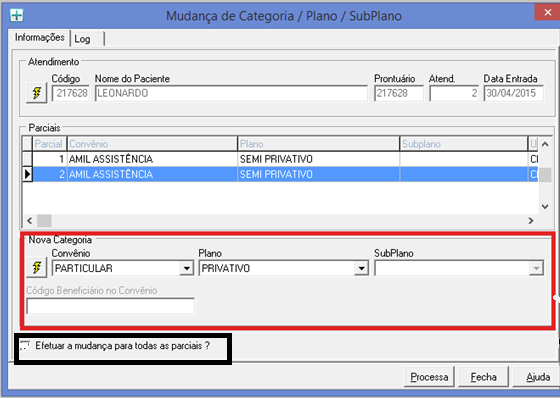Open the SubPlano dropdown arrow
The height and width of the screenshot is (398, 560).
[536, 268]
